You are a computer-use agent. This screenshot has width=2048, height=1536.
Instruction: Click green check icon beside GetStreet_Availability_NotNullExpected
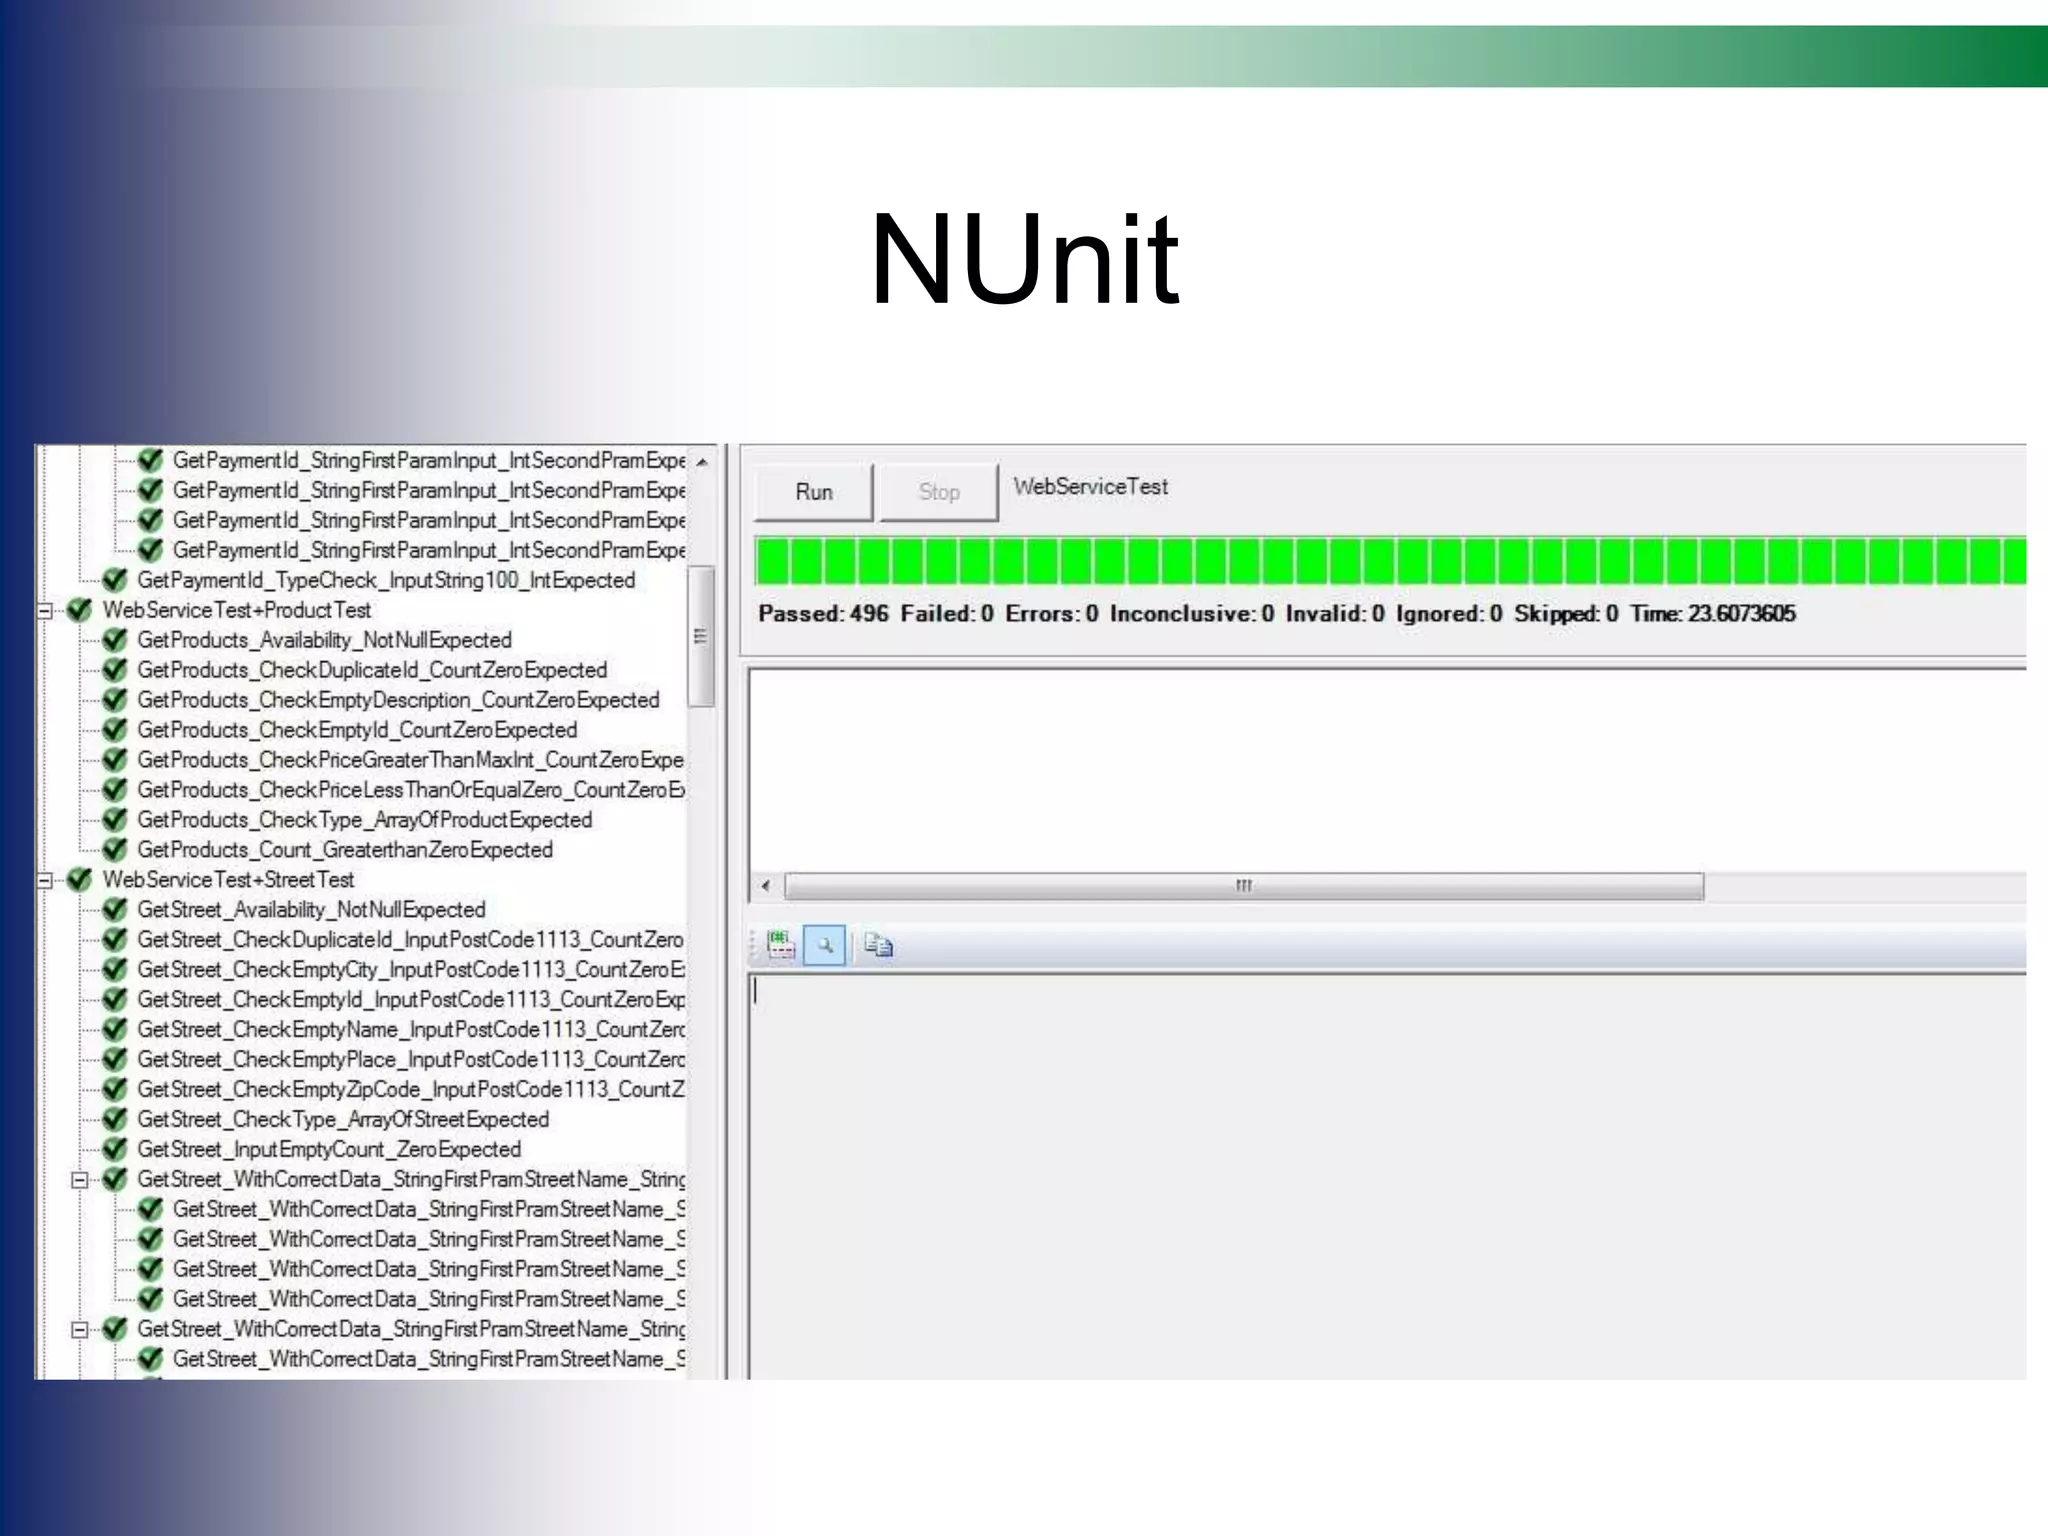point(115,910)
